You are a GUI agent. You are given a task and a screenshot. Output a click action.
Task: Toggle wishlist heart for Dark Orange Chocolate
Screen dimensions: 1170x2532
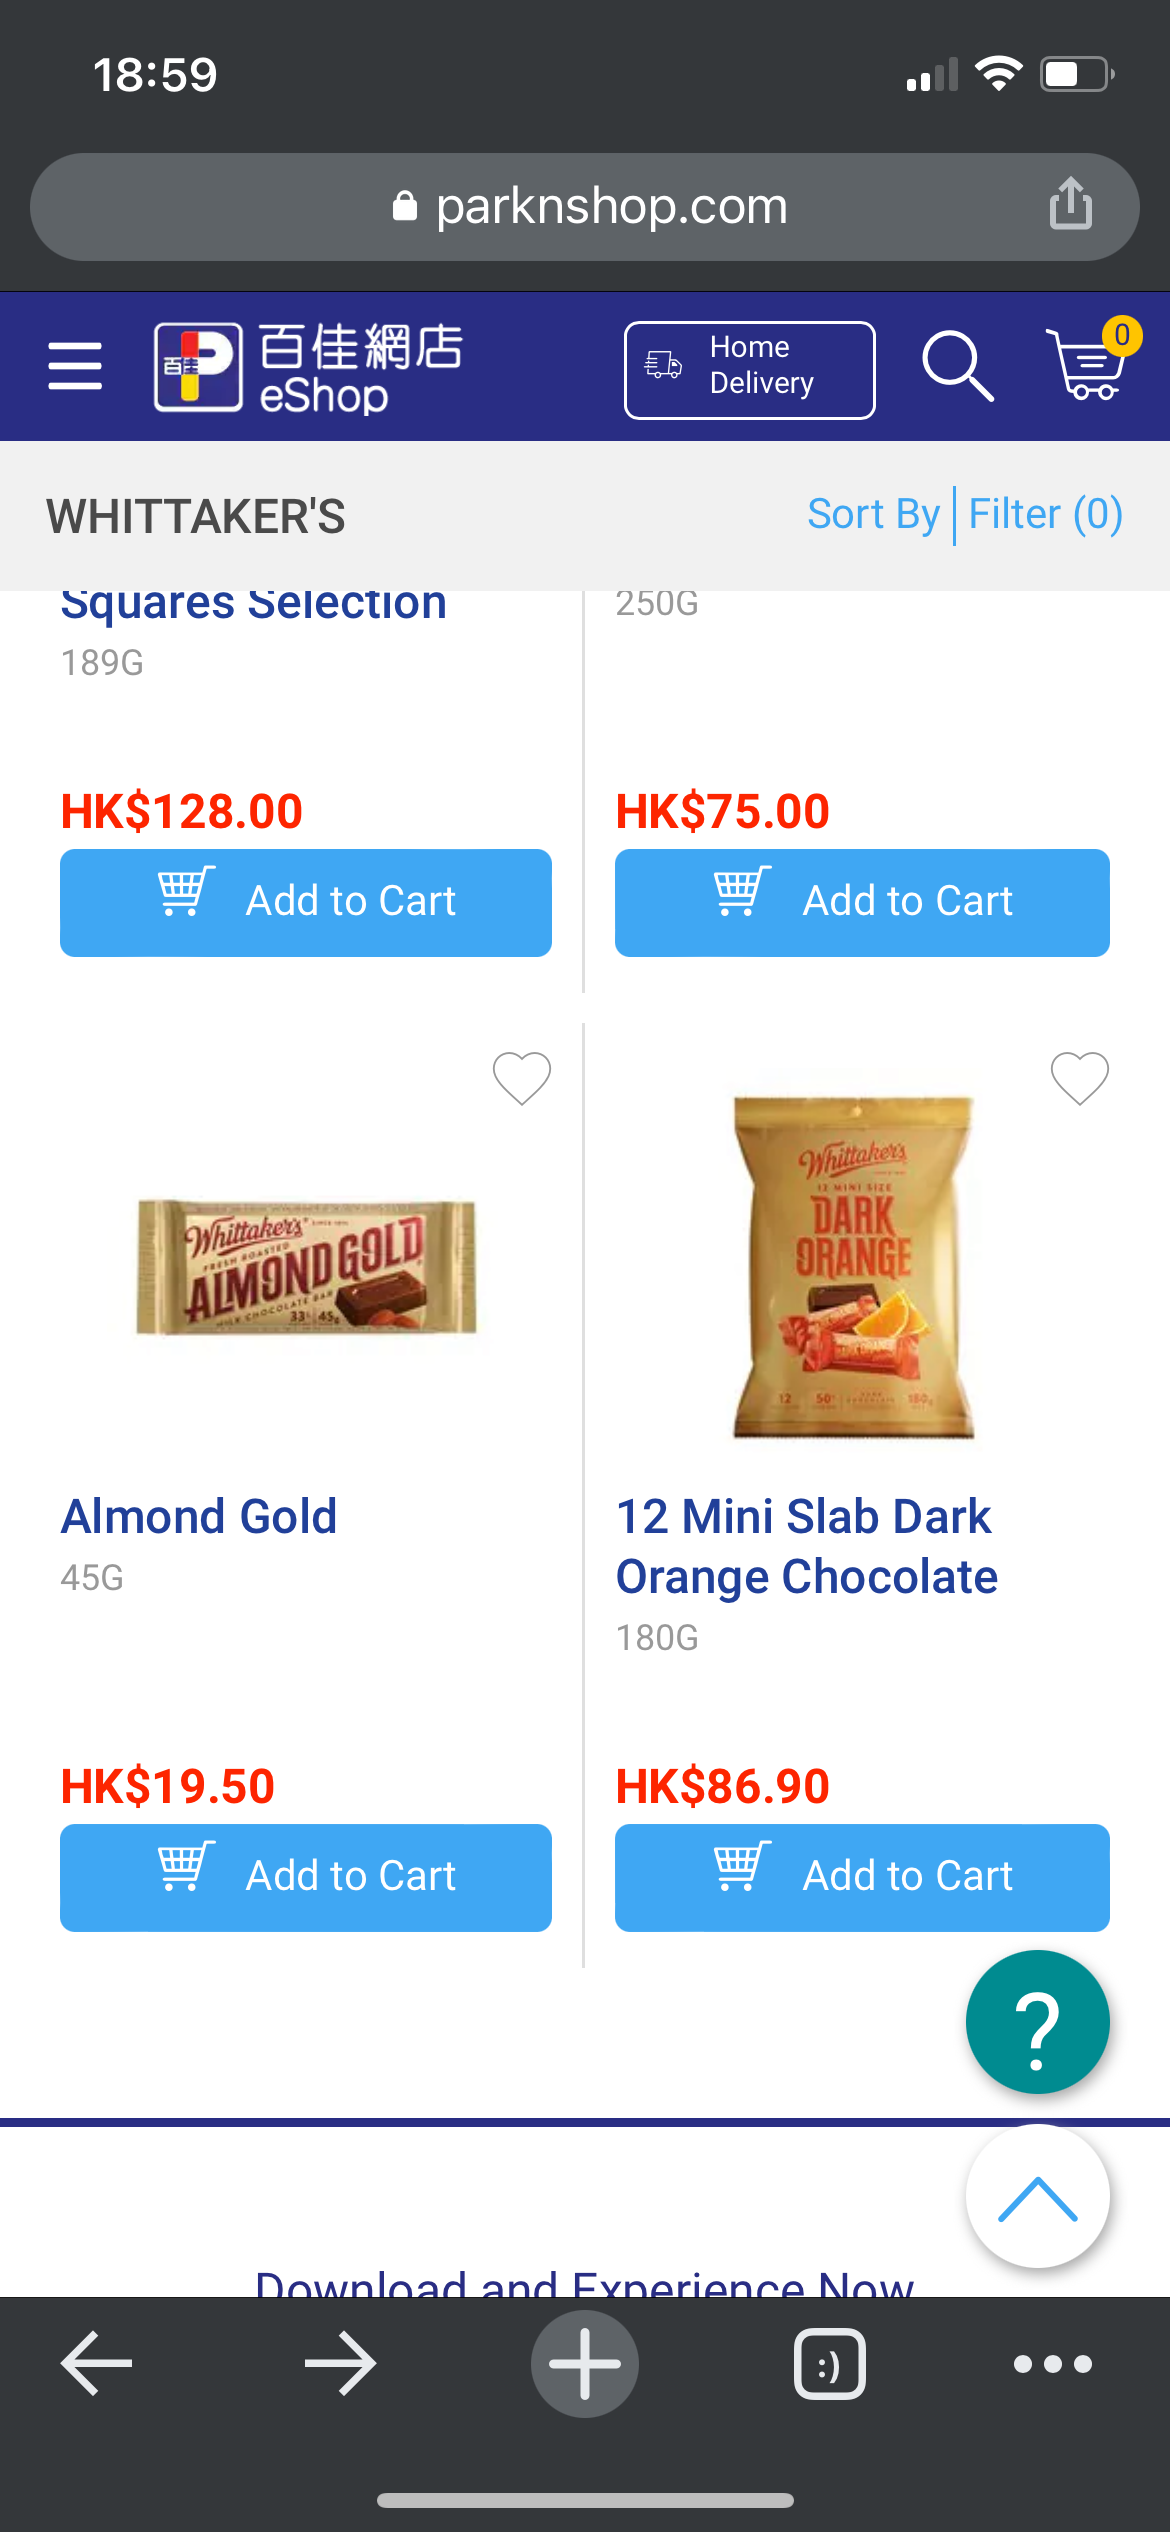1080,1078
